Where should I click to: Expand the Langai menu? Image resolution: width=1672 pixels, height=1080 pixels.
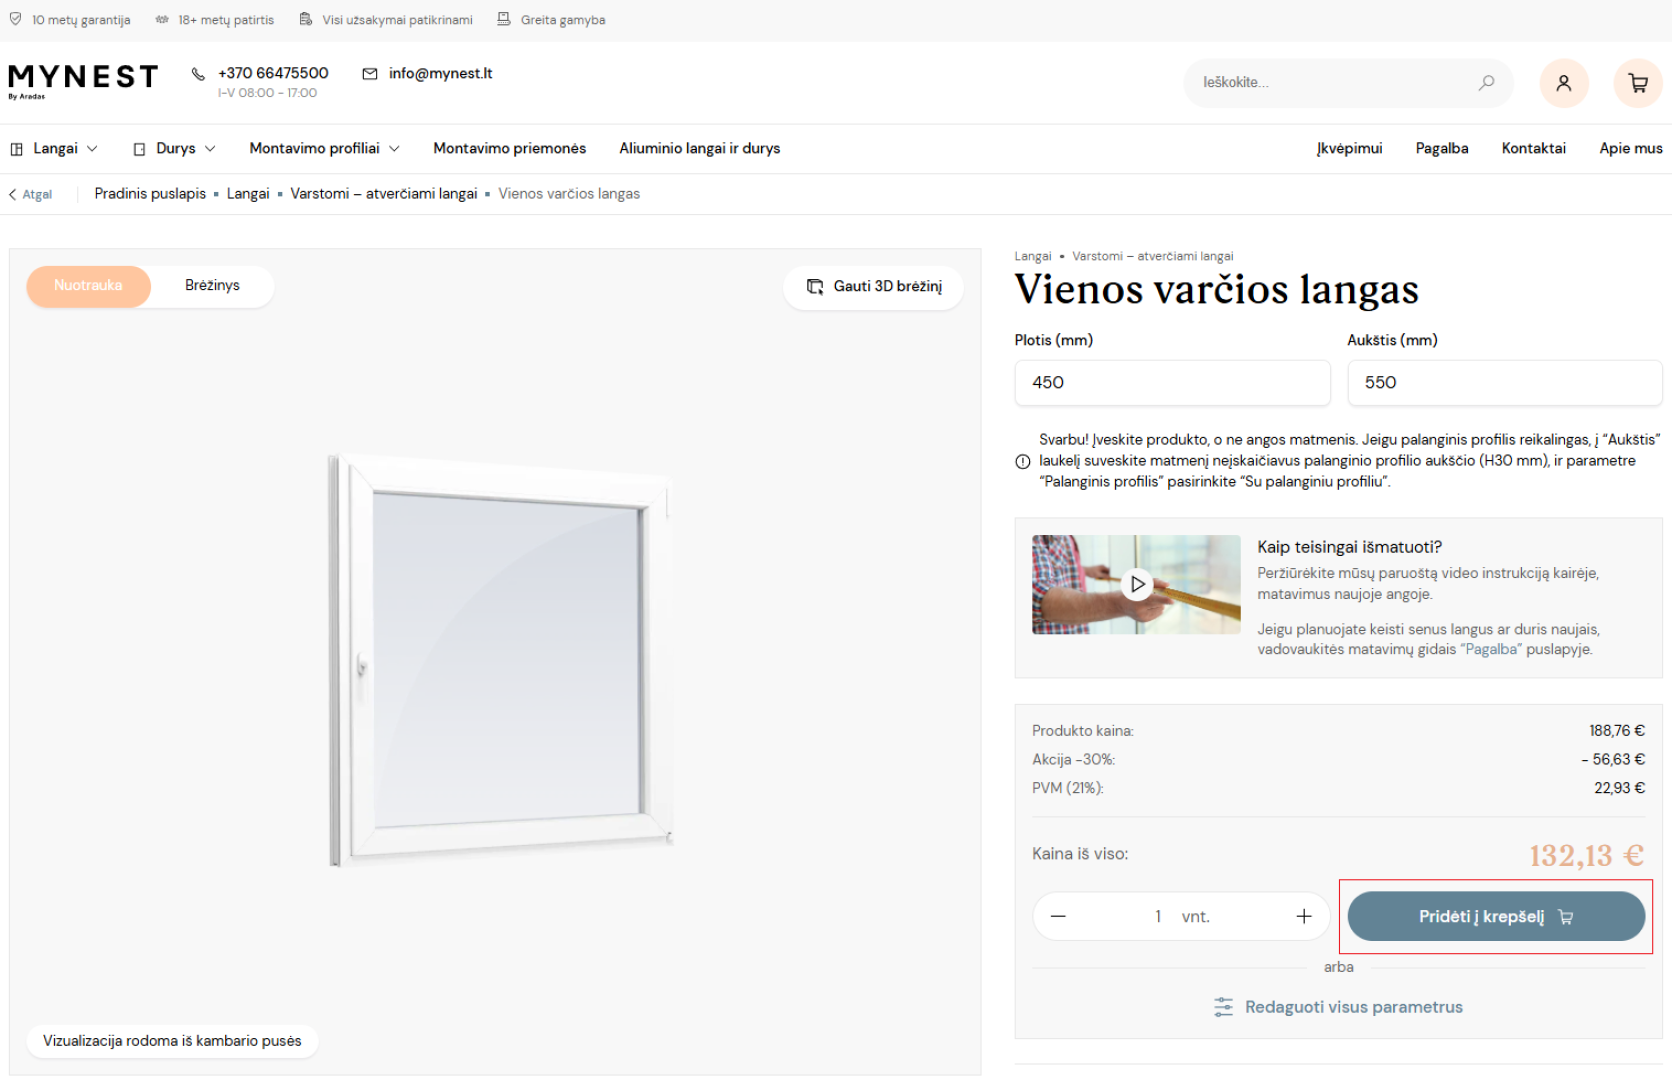coord(54,148)
